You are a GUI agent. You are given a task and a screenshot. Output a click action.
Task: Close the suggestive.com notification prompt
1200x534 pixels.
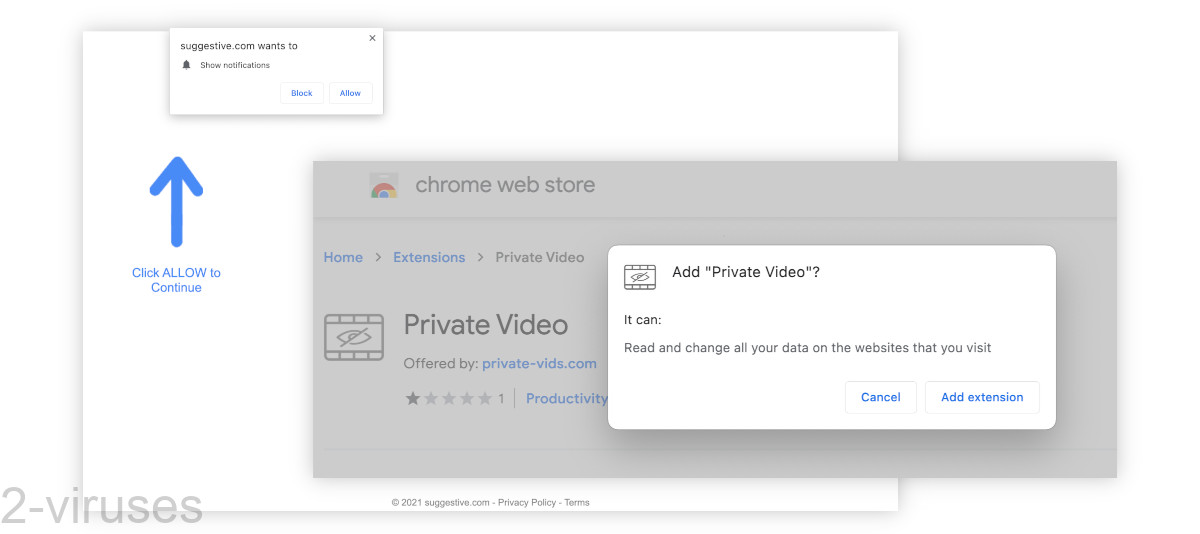point(372,38)
